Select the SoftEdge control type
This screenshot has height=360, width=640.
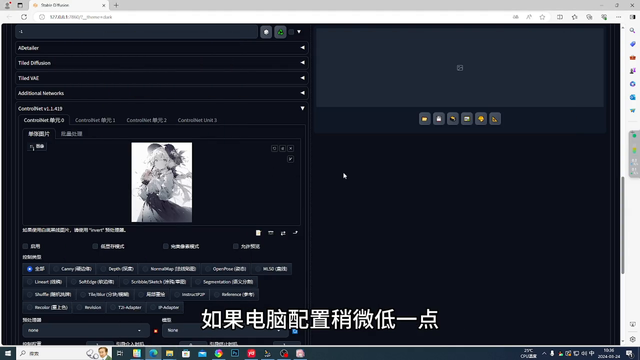point(93,282)
